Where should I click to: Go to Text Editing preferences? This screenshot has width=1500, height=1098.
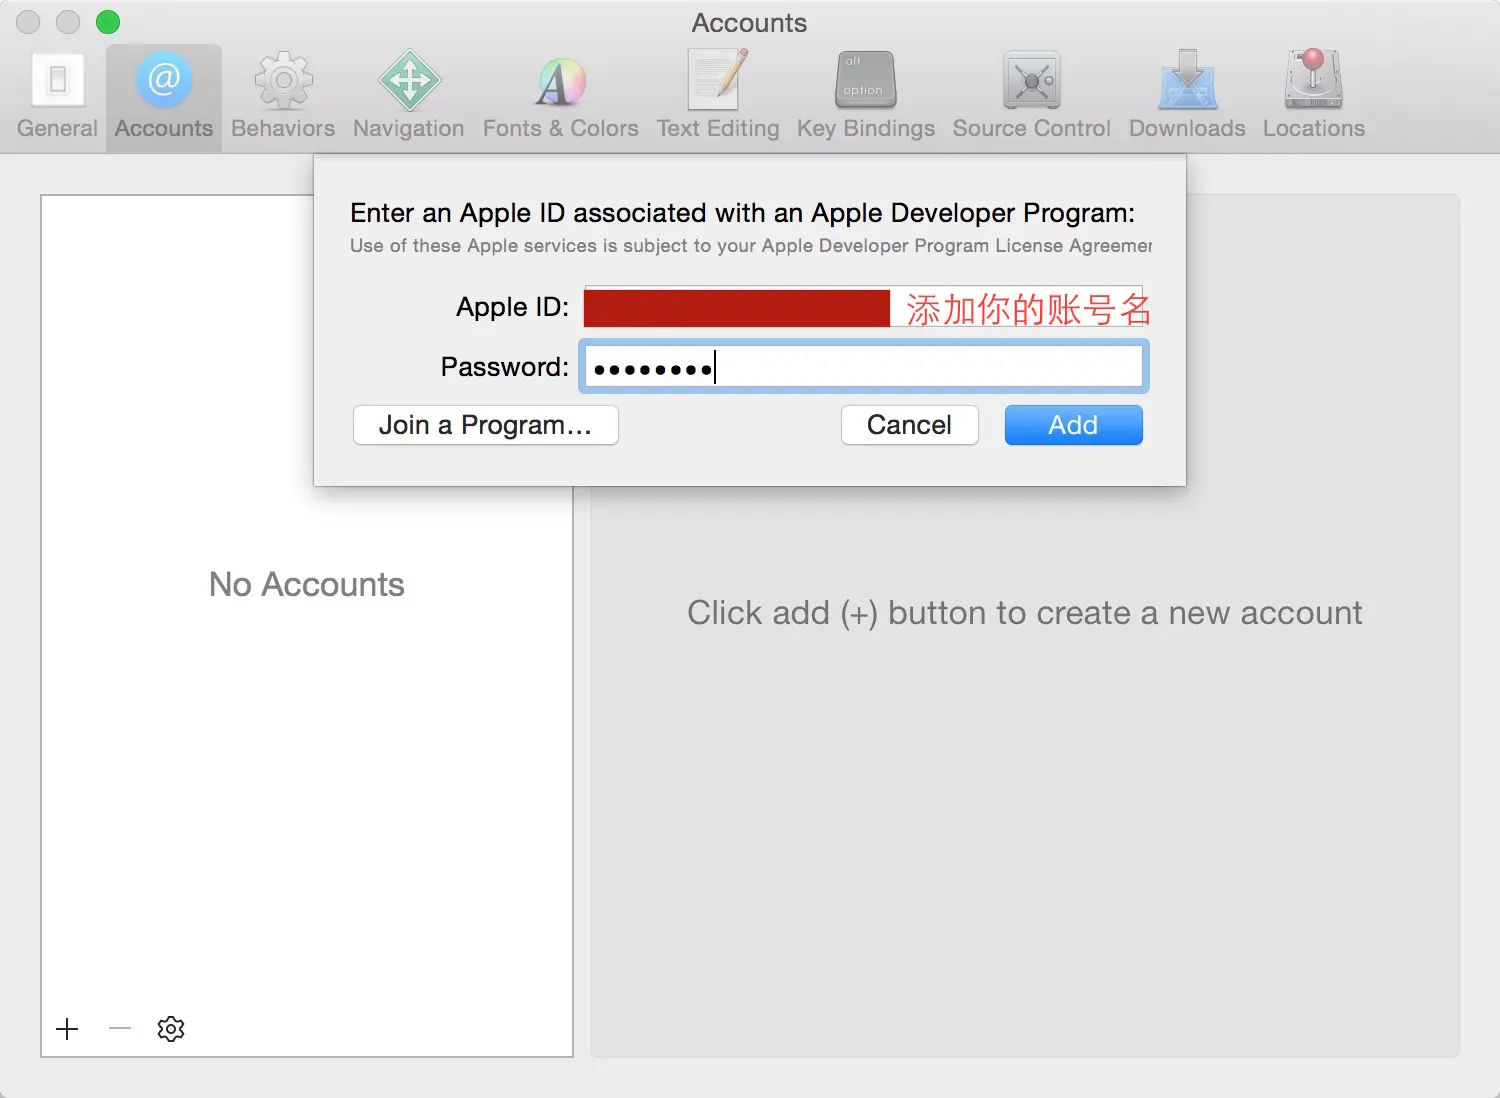coord(718,97)
